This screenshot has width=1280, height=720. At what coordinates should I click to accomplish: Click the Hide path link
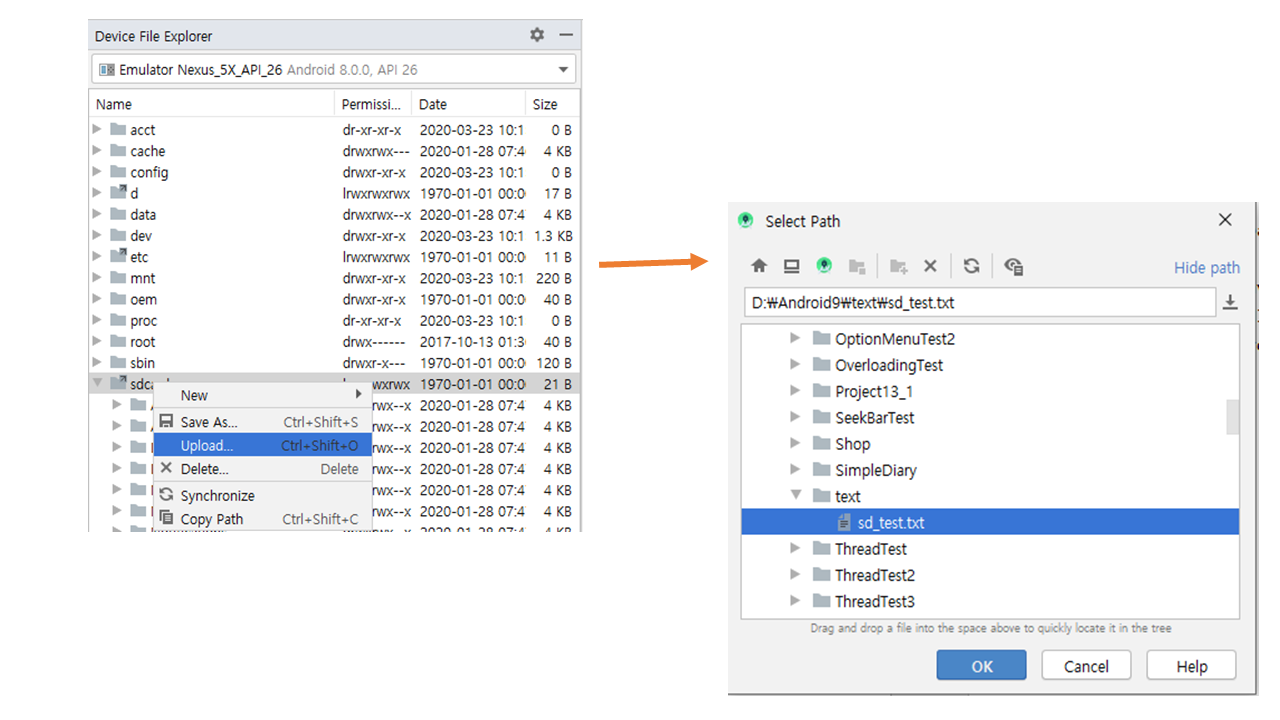tap(1206, 267)
